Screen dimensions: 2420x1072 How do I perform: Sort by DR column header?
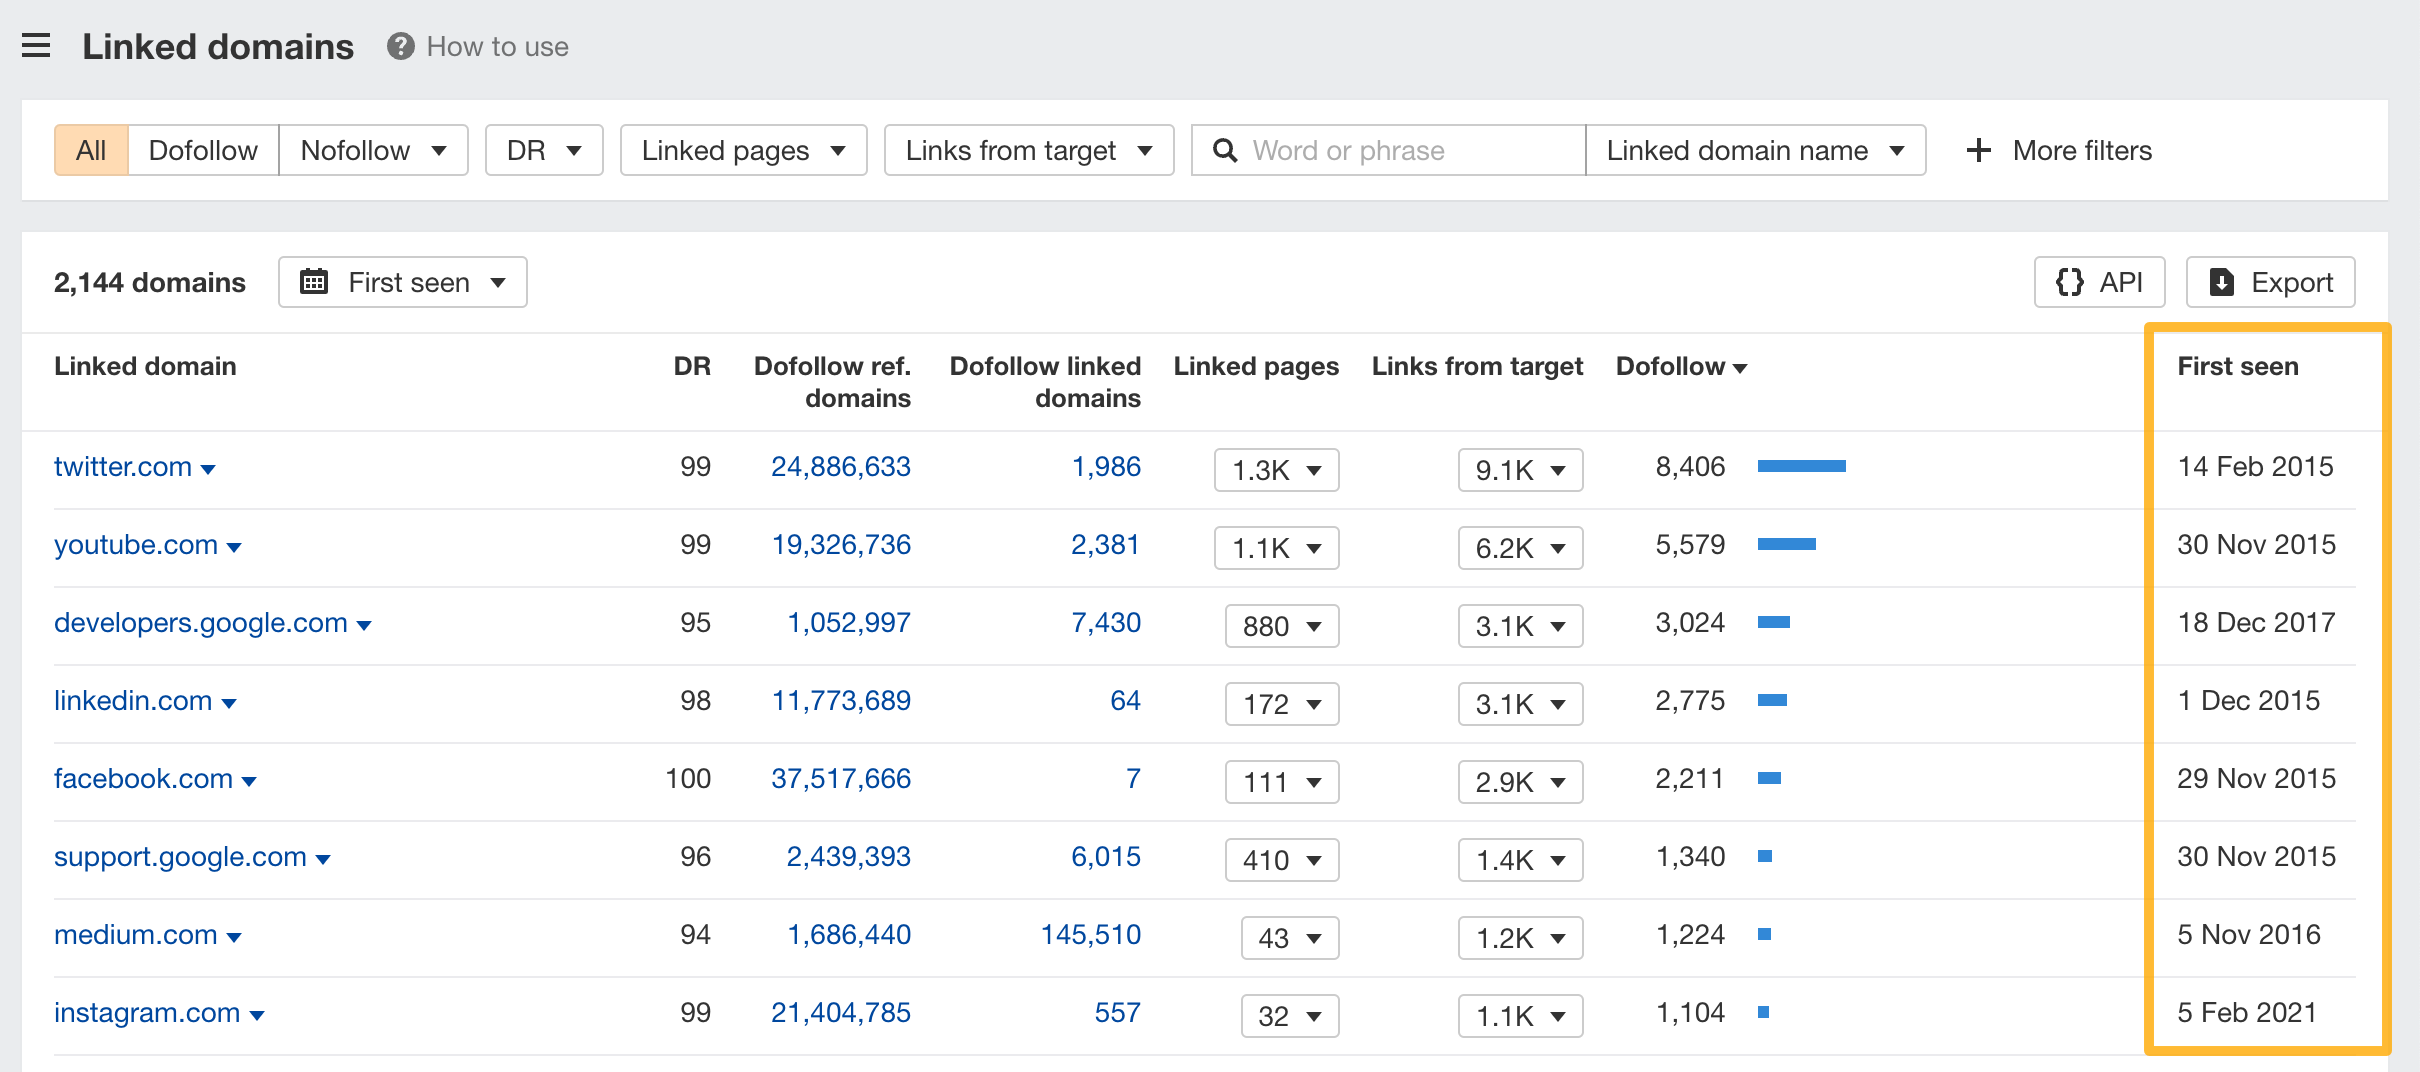(x=692, y=366)
